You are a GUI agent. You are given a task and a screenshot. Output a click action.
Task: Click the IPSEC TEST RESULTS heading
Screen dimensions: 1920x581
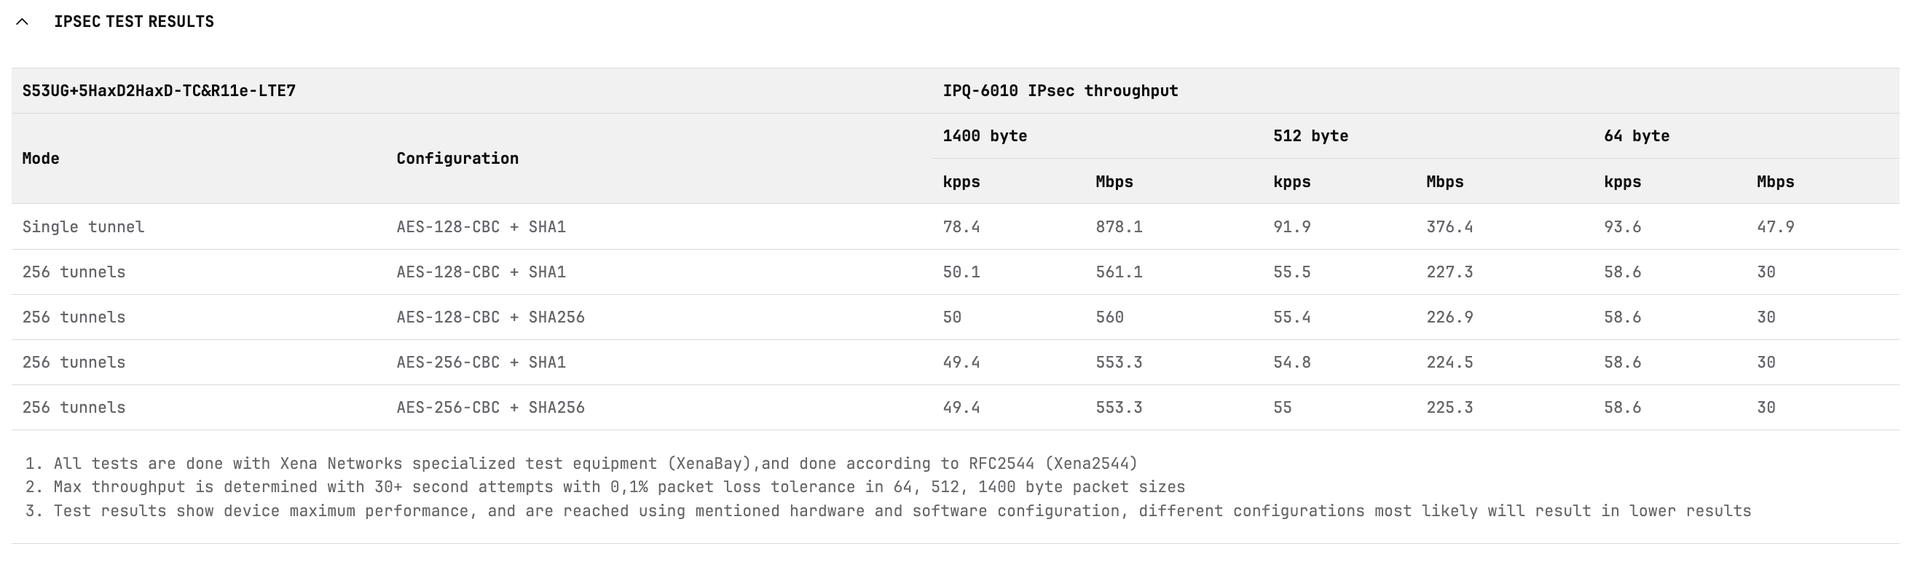point(134,22)
